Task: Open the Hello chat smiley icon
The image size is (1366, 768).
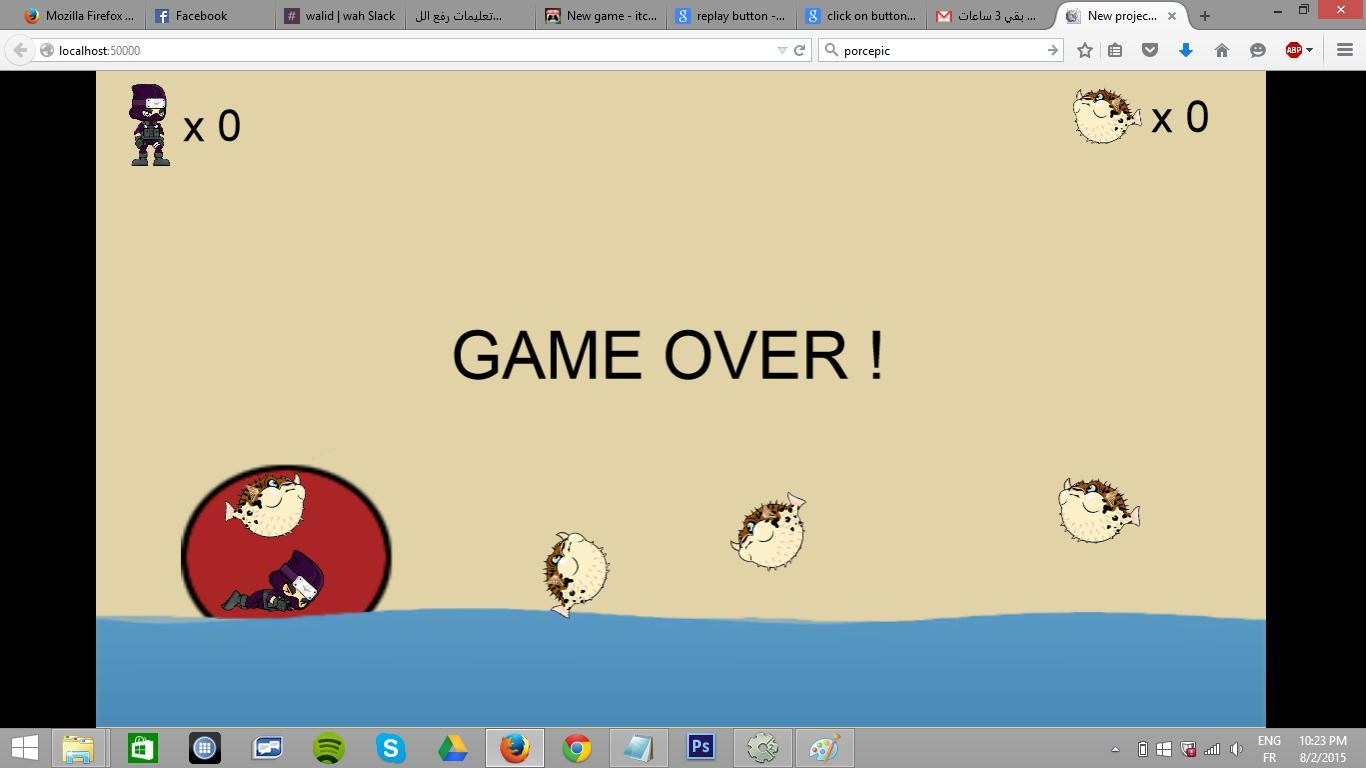Action: point(1258,50)
